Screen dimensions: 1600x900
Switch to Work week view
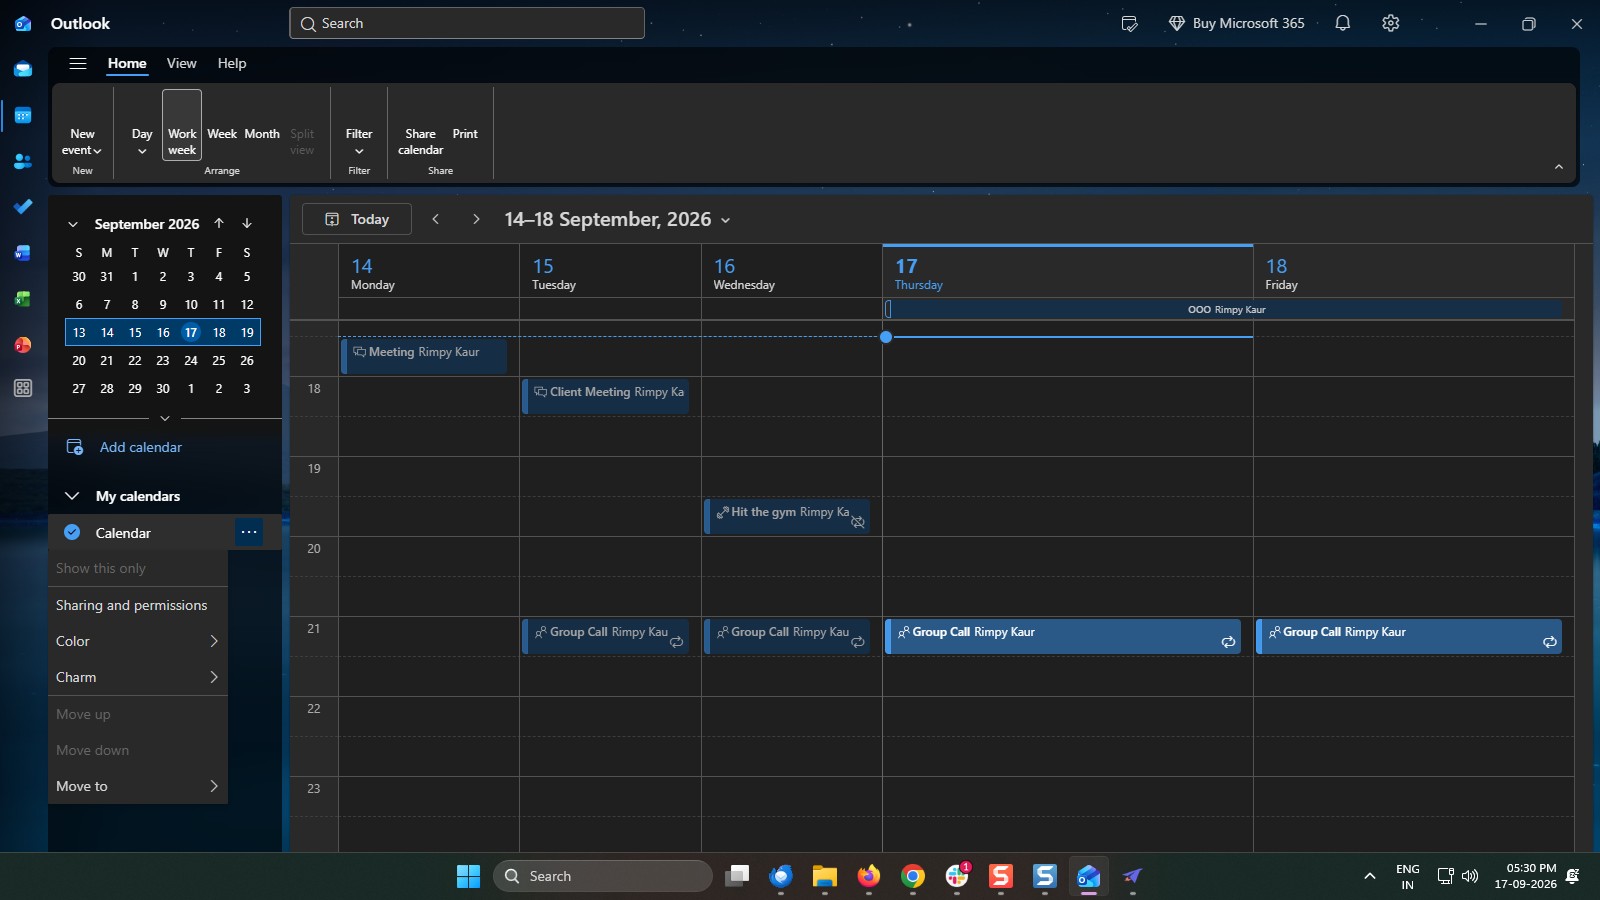tap(182, 125)
